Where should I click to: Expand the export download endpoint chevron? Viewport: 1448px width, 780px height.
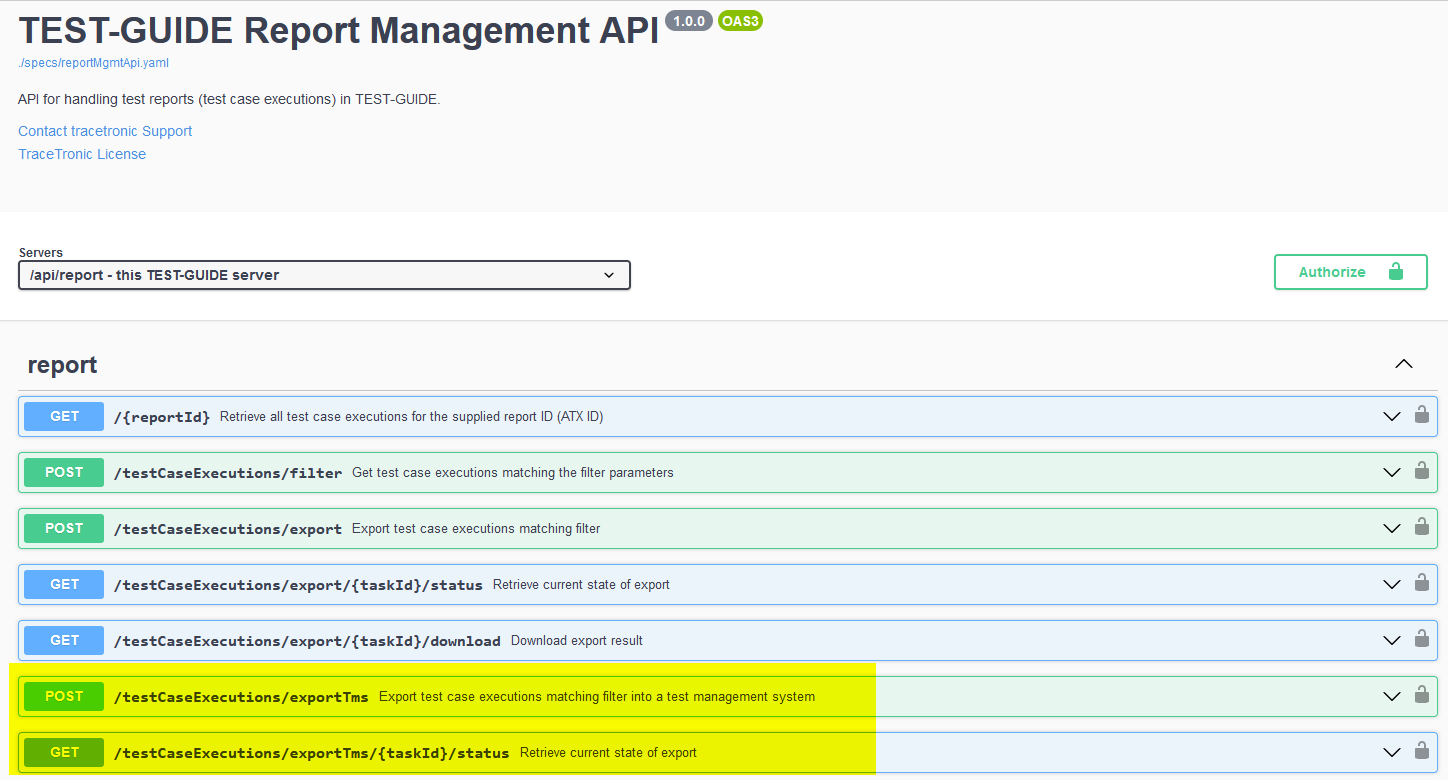click(1391, 640)
